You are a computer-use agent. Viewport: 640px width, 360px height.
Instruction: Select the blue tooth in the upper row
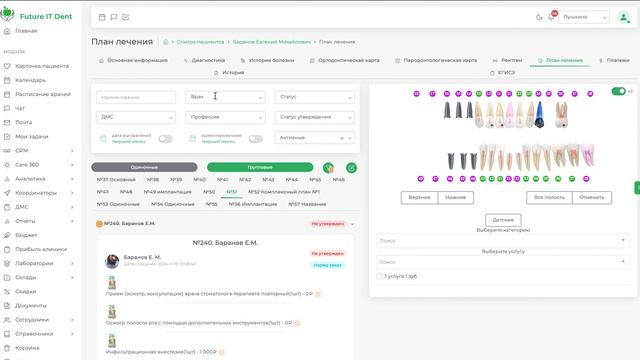tap(539, 115)
